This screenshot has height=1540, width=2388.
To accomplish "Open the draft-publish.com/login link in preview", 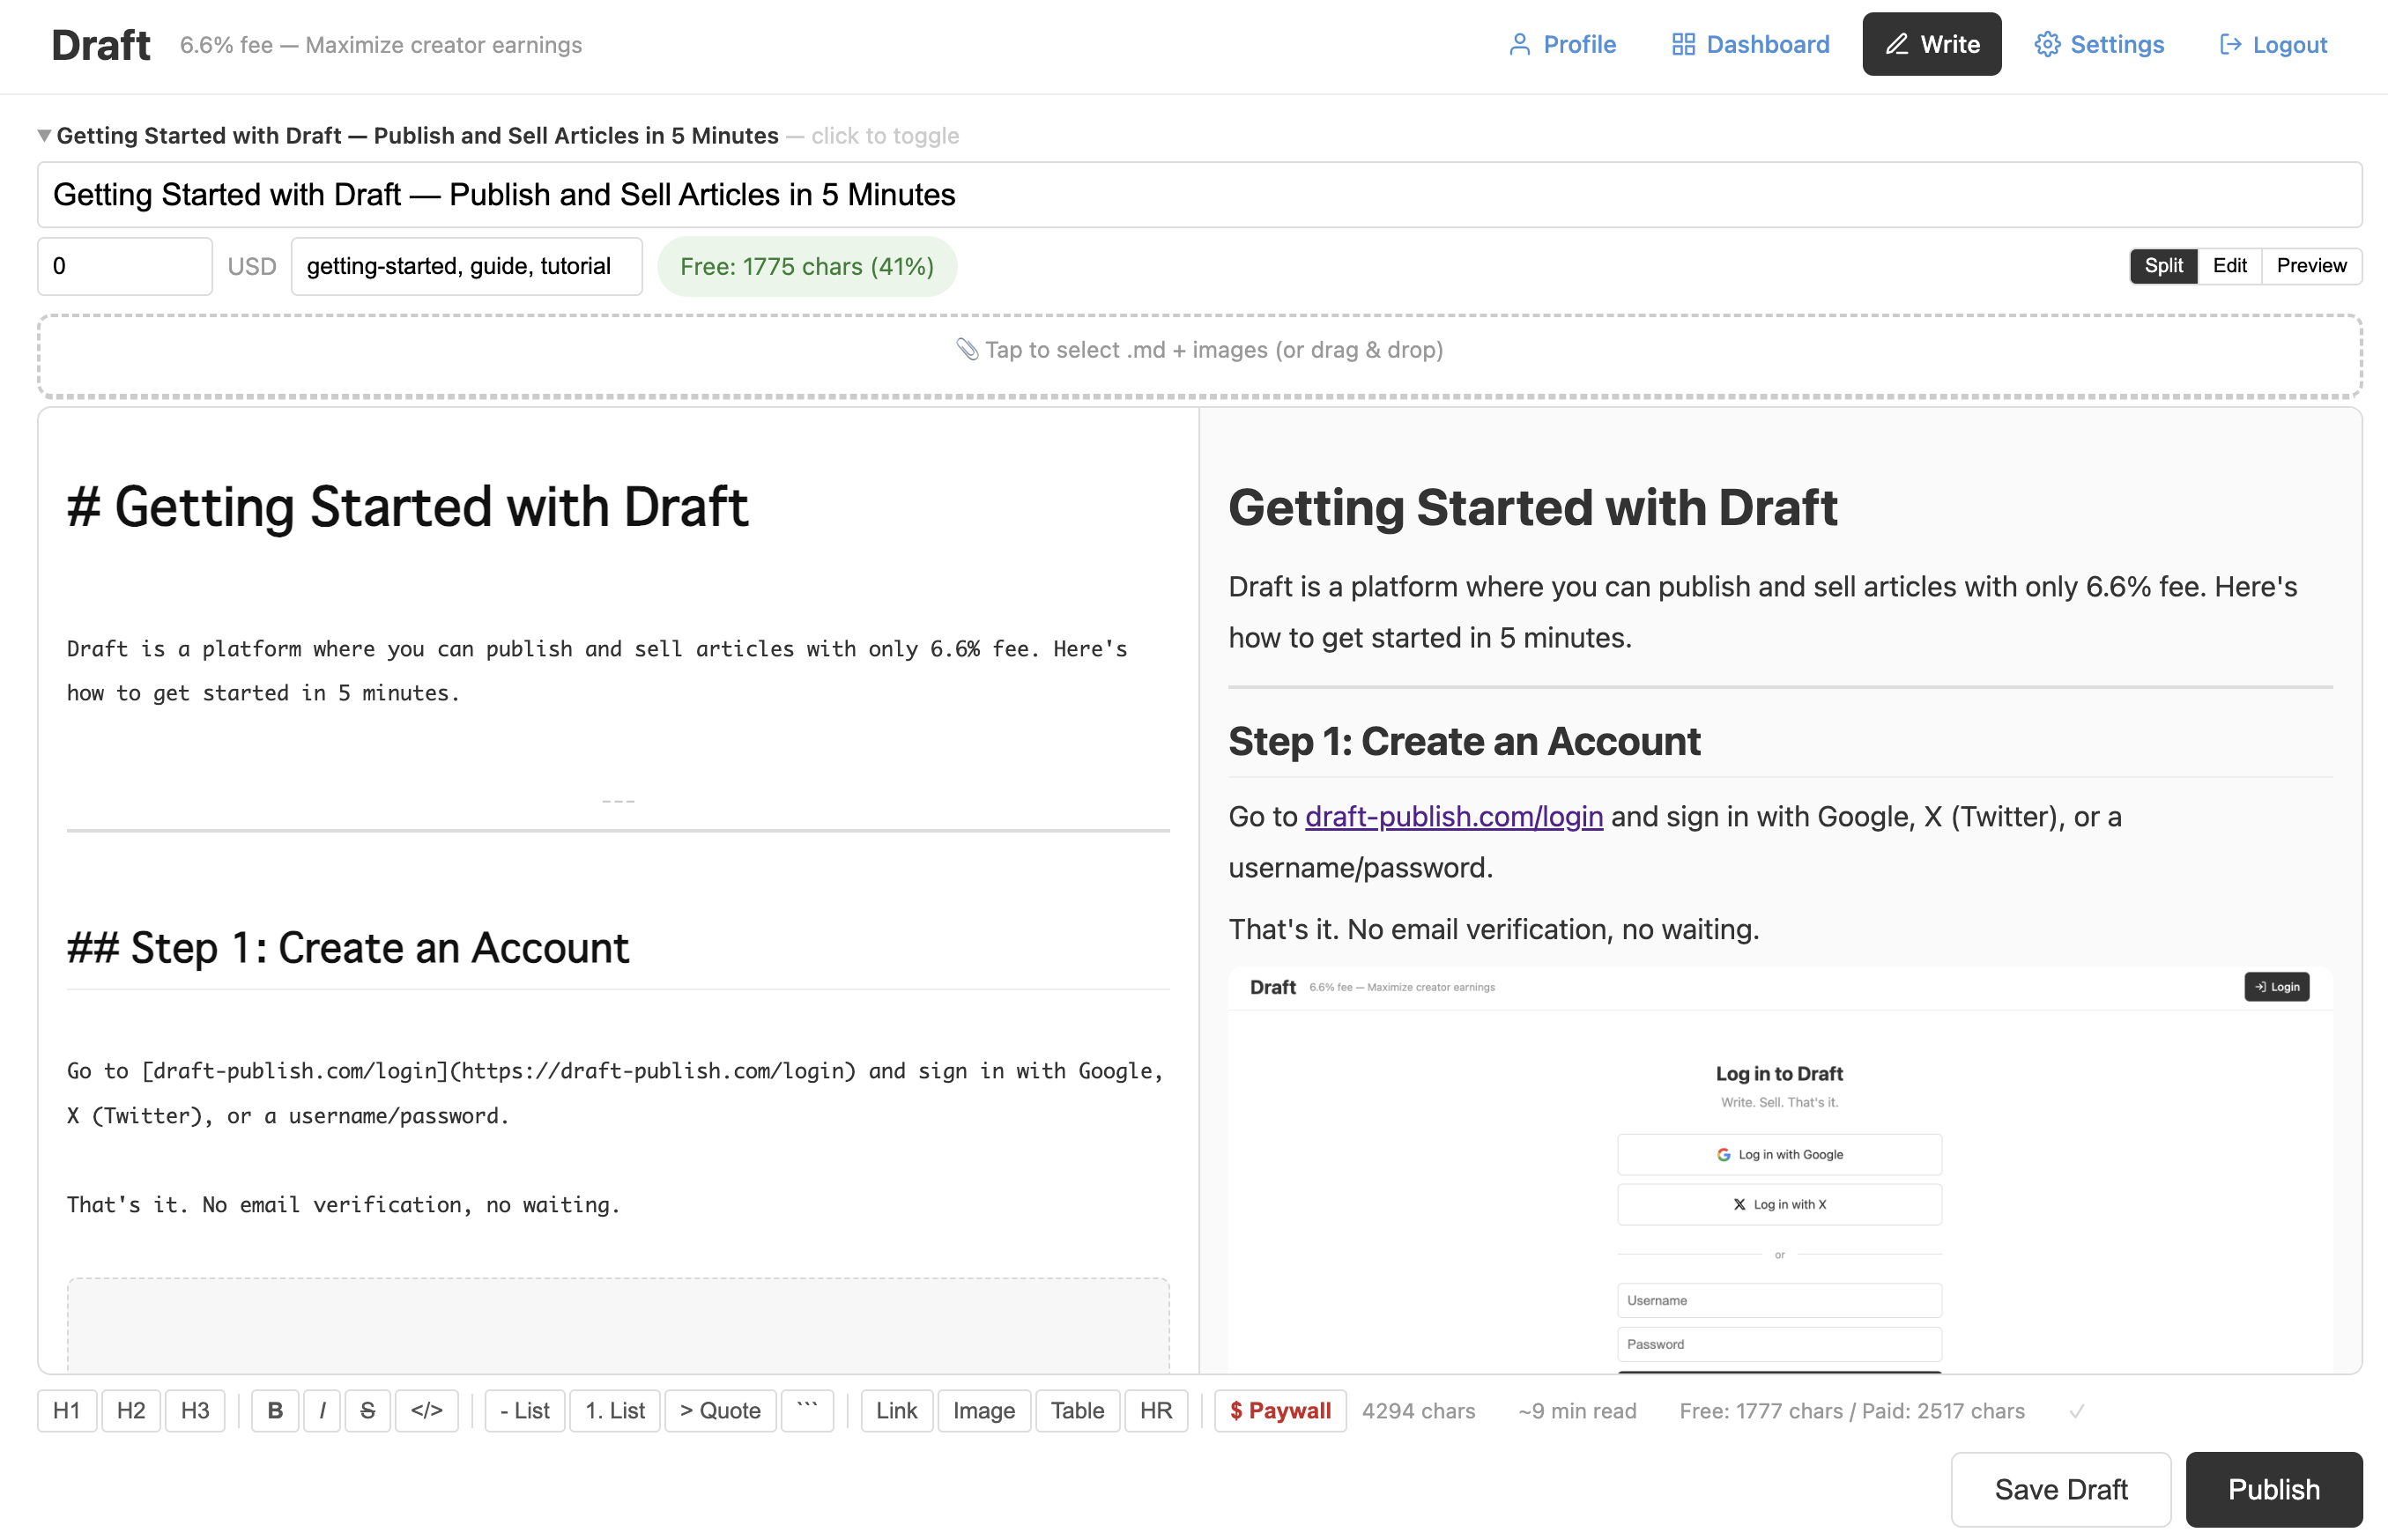I will pos(1454,816).
